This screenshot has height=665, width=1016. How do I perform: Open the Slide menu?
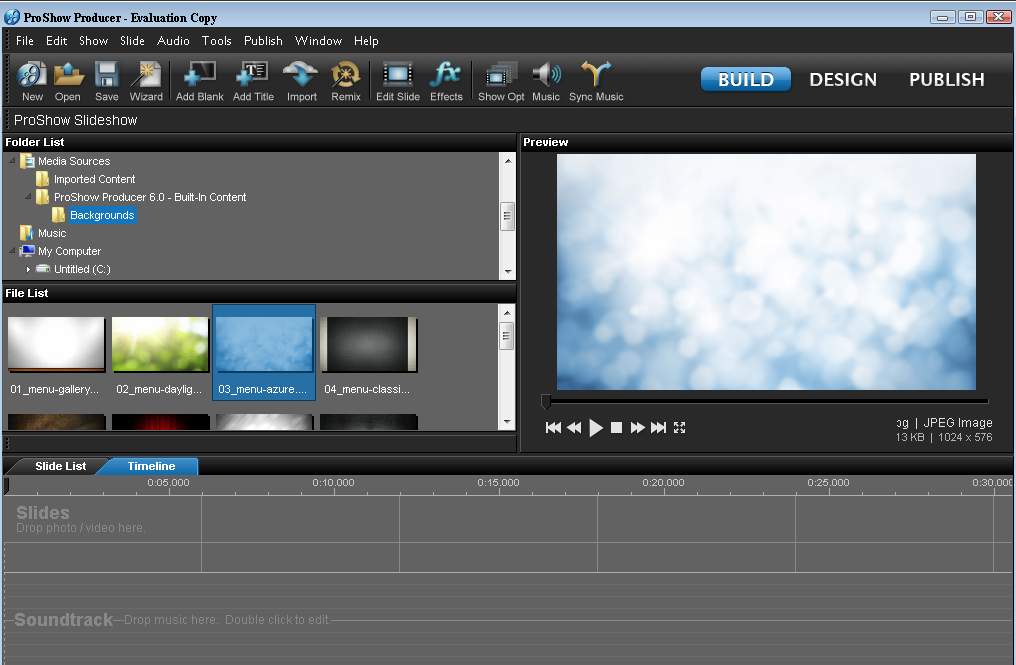pyautogui.click(x=132, y=41)
